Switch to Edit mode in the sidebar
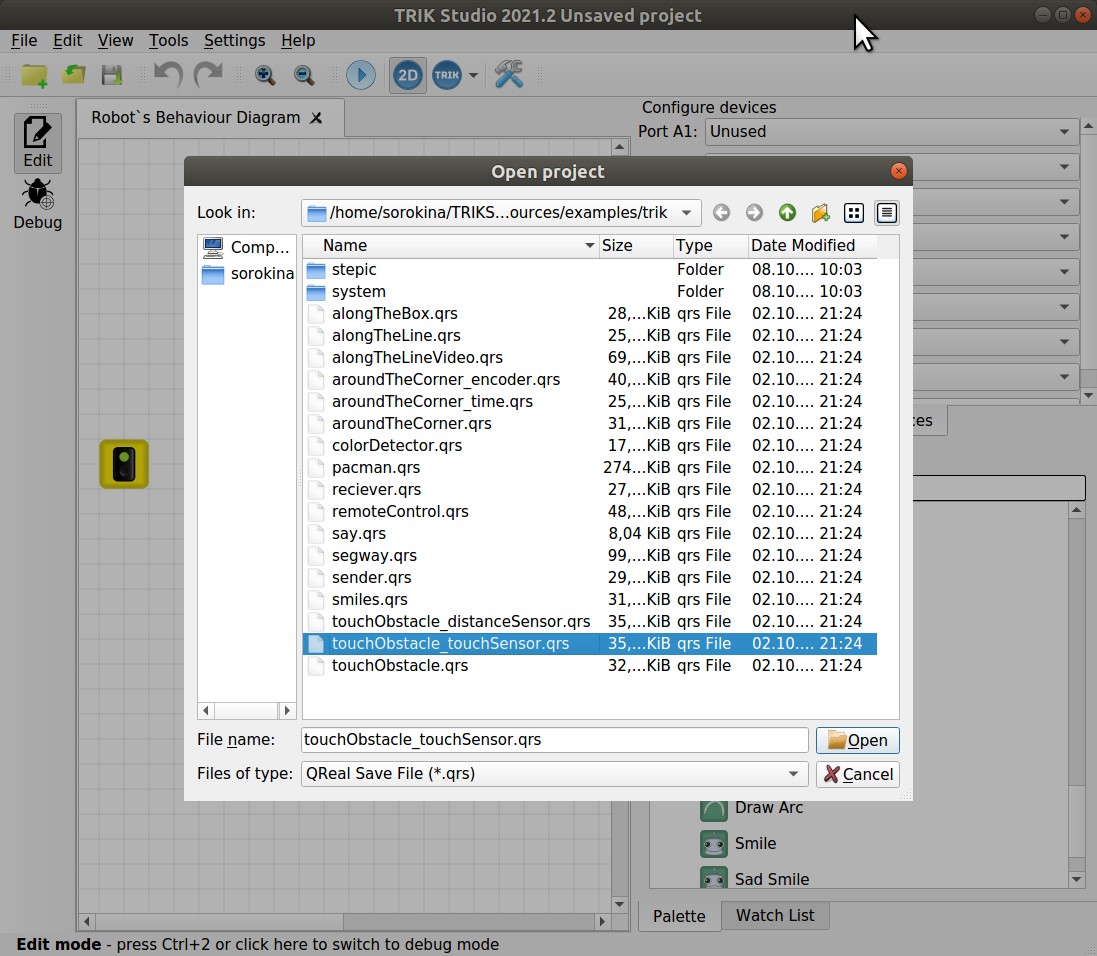 click(38, 143)
